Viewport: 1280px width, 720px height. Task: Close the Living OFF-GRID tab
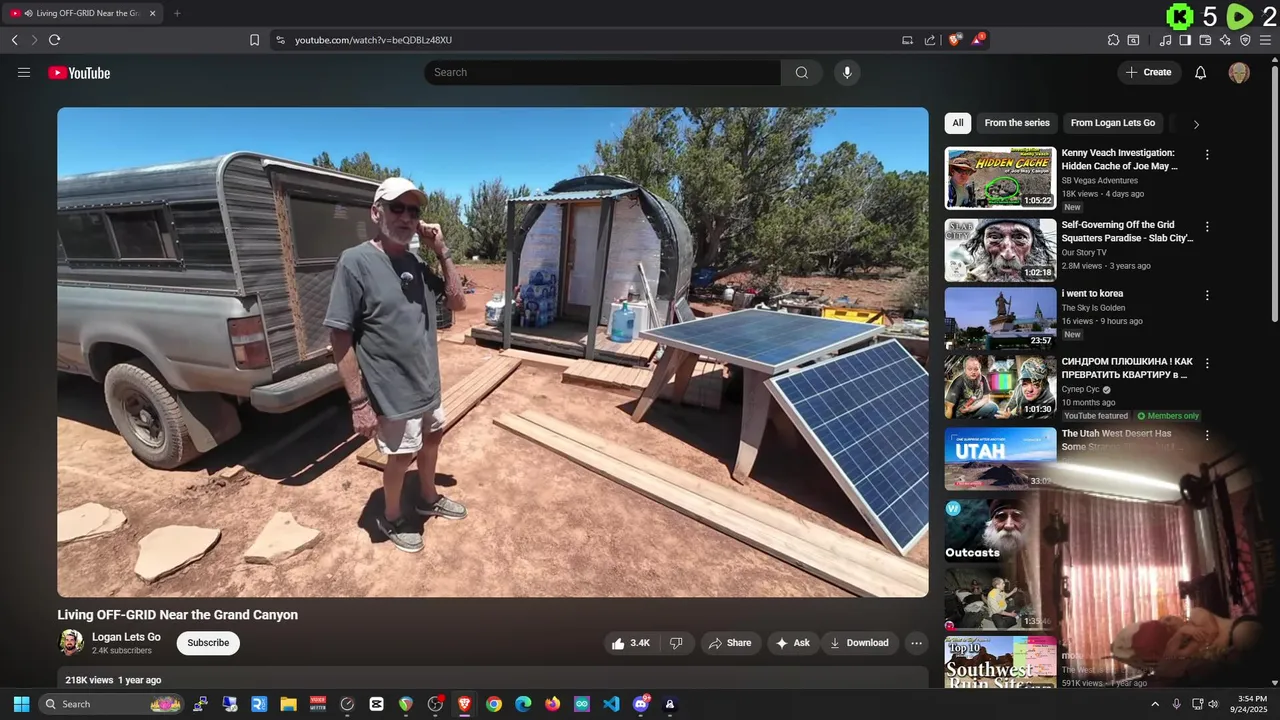click(153, 13)
